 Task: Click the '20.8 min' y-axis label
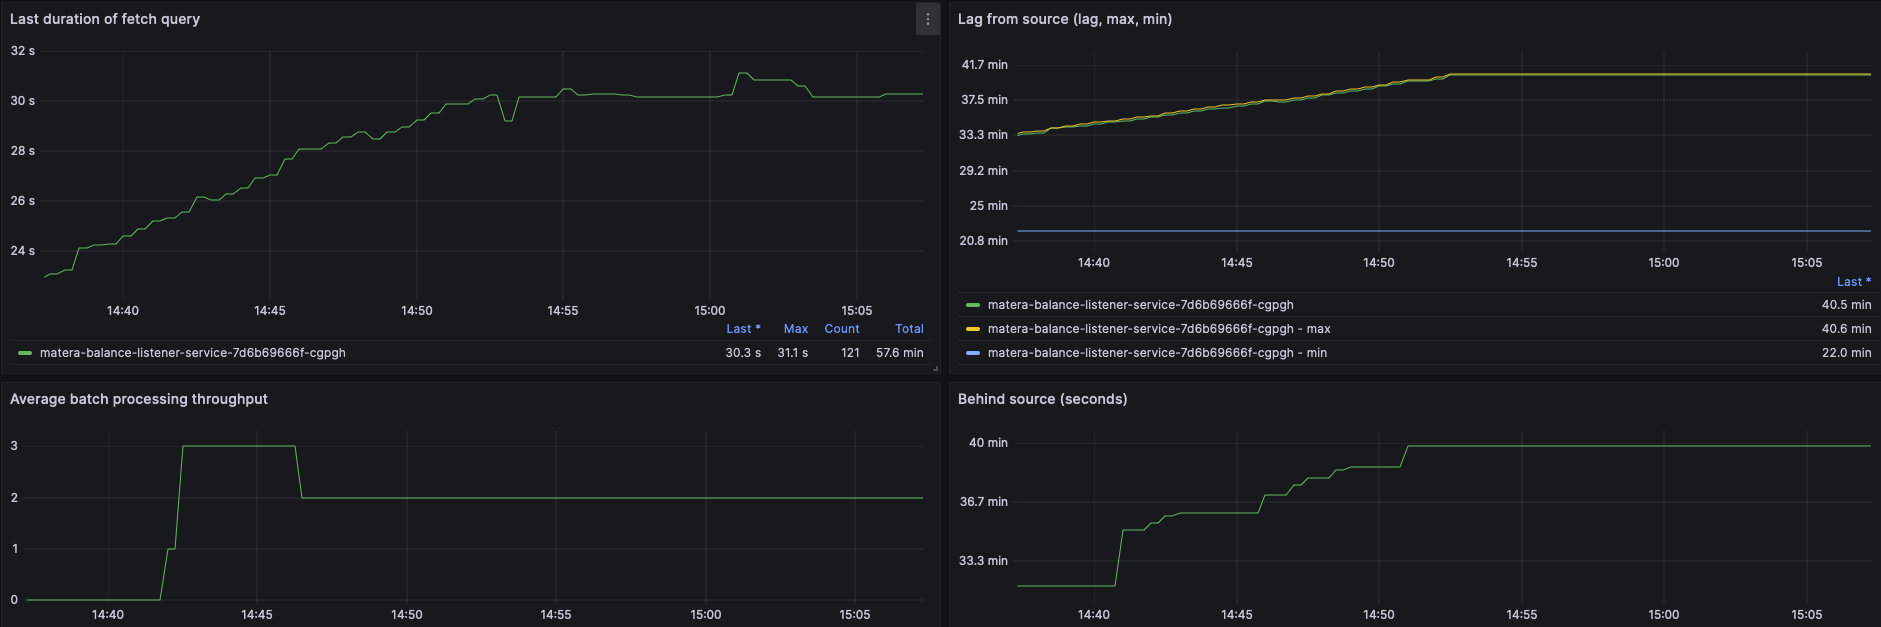click(984, 241)
